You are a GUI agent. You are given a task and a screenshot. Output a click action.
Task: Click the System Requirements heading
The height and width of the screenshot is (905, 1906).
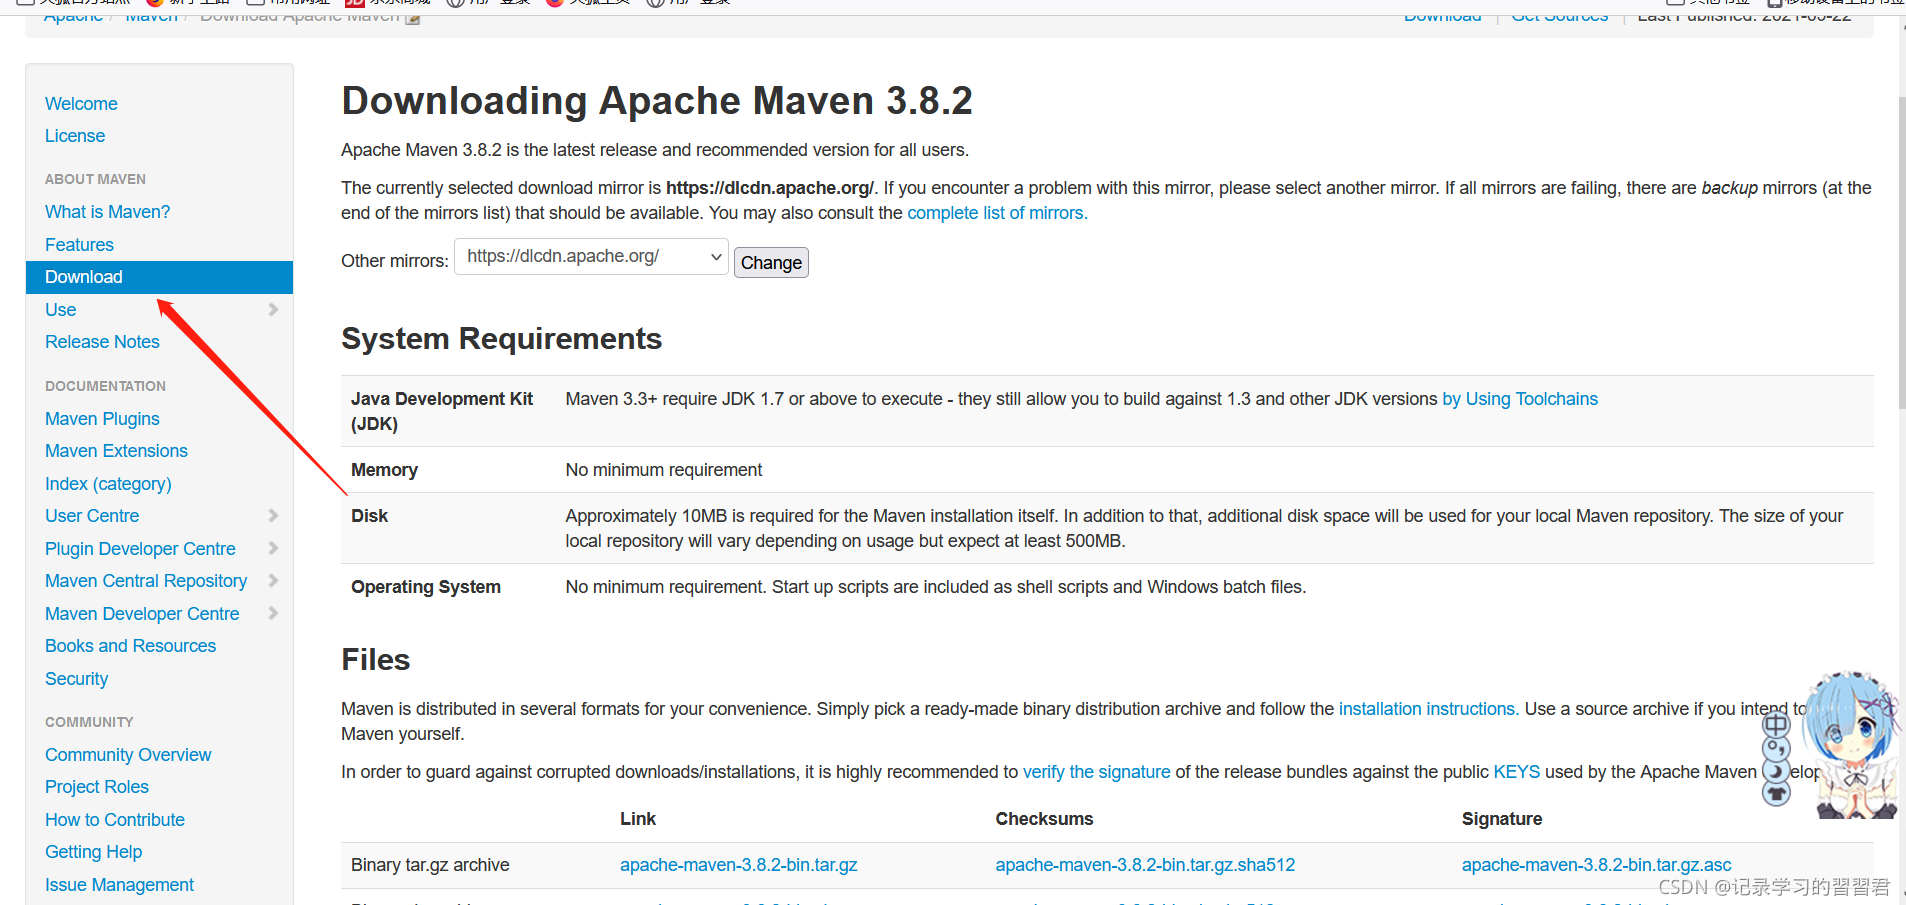pos(502,339)
